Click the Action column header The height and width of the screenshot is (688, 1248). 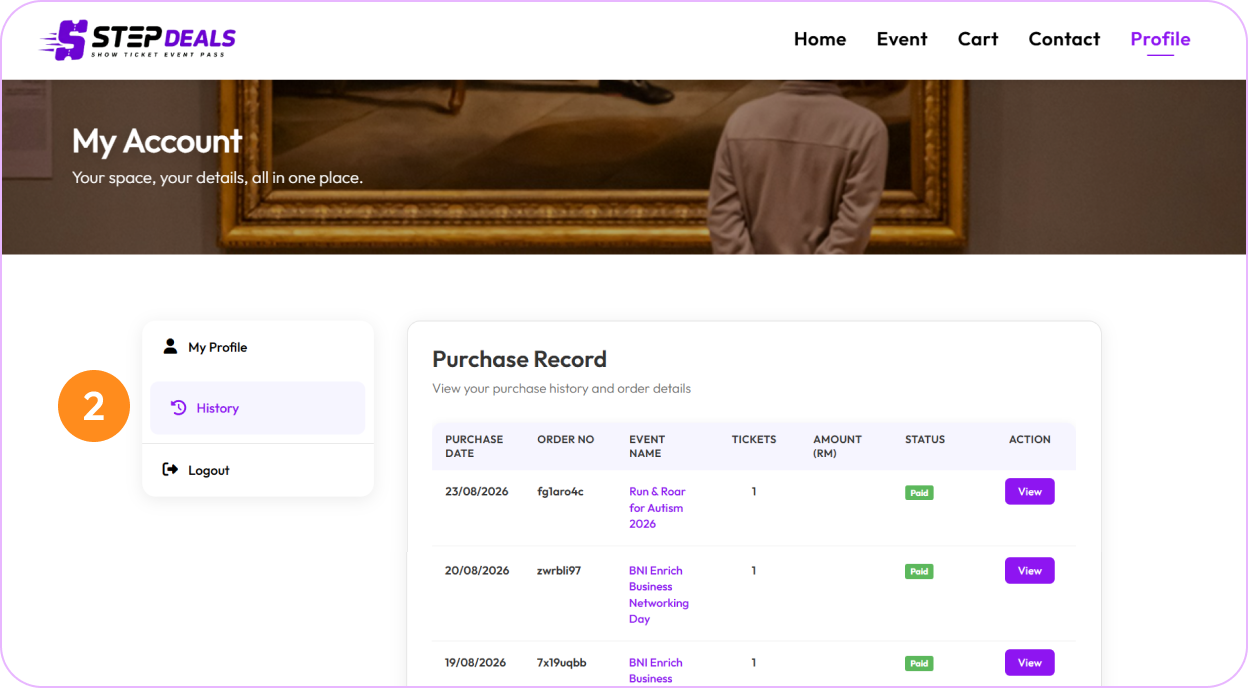click(1030, 439)
